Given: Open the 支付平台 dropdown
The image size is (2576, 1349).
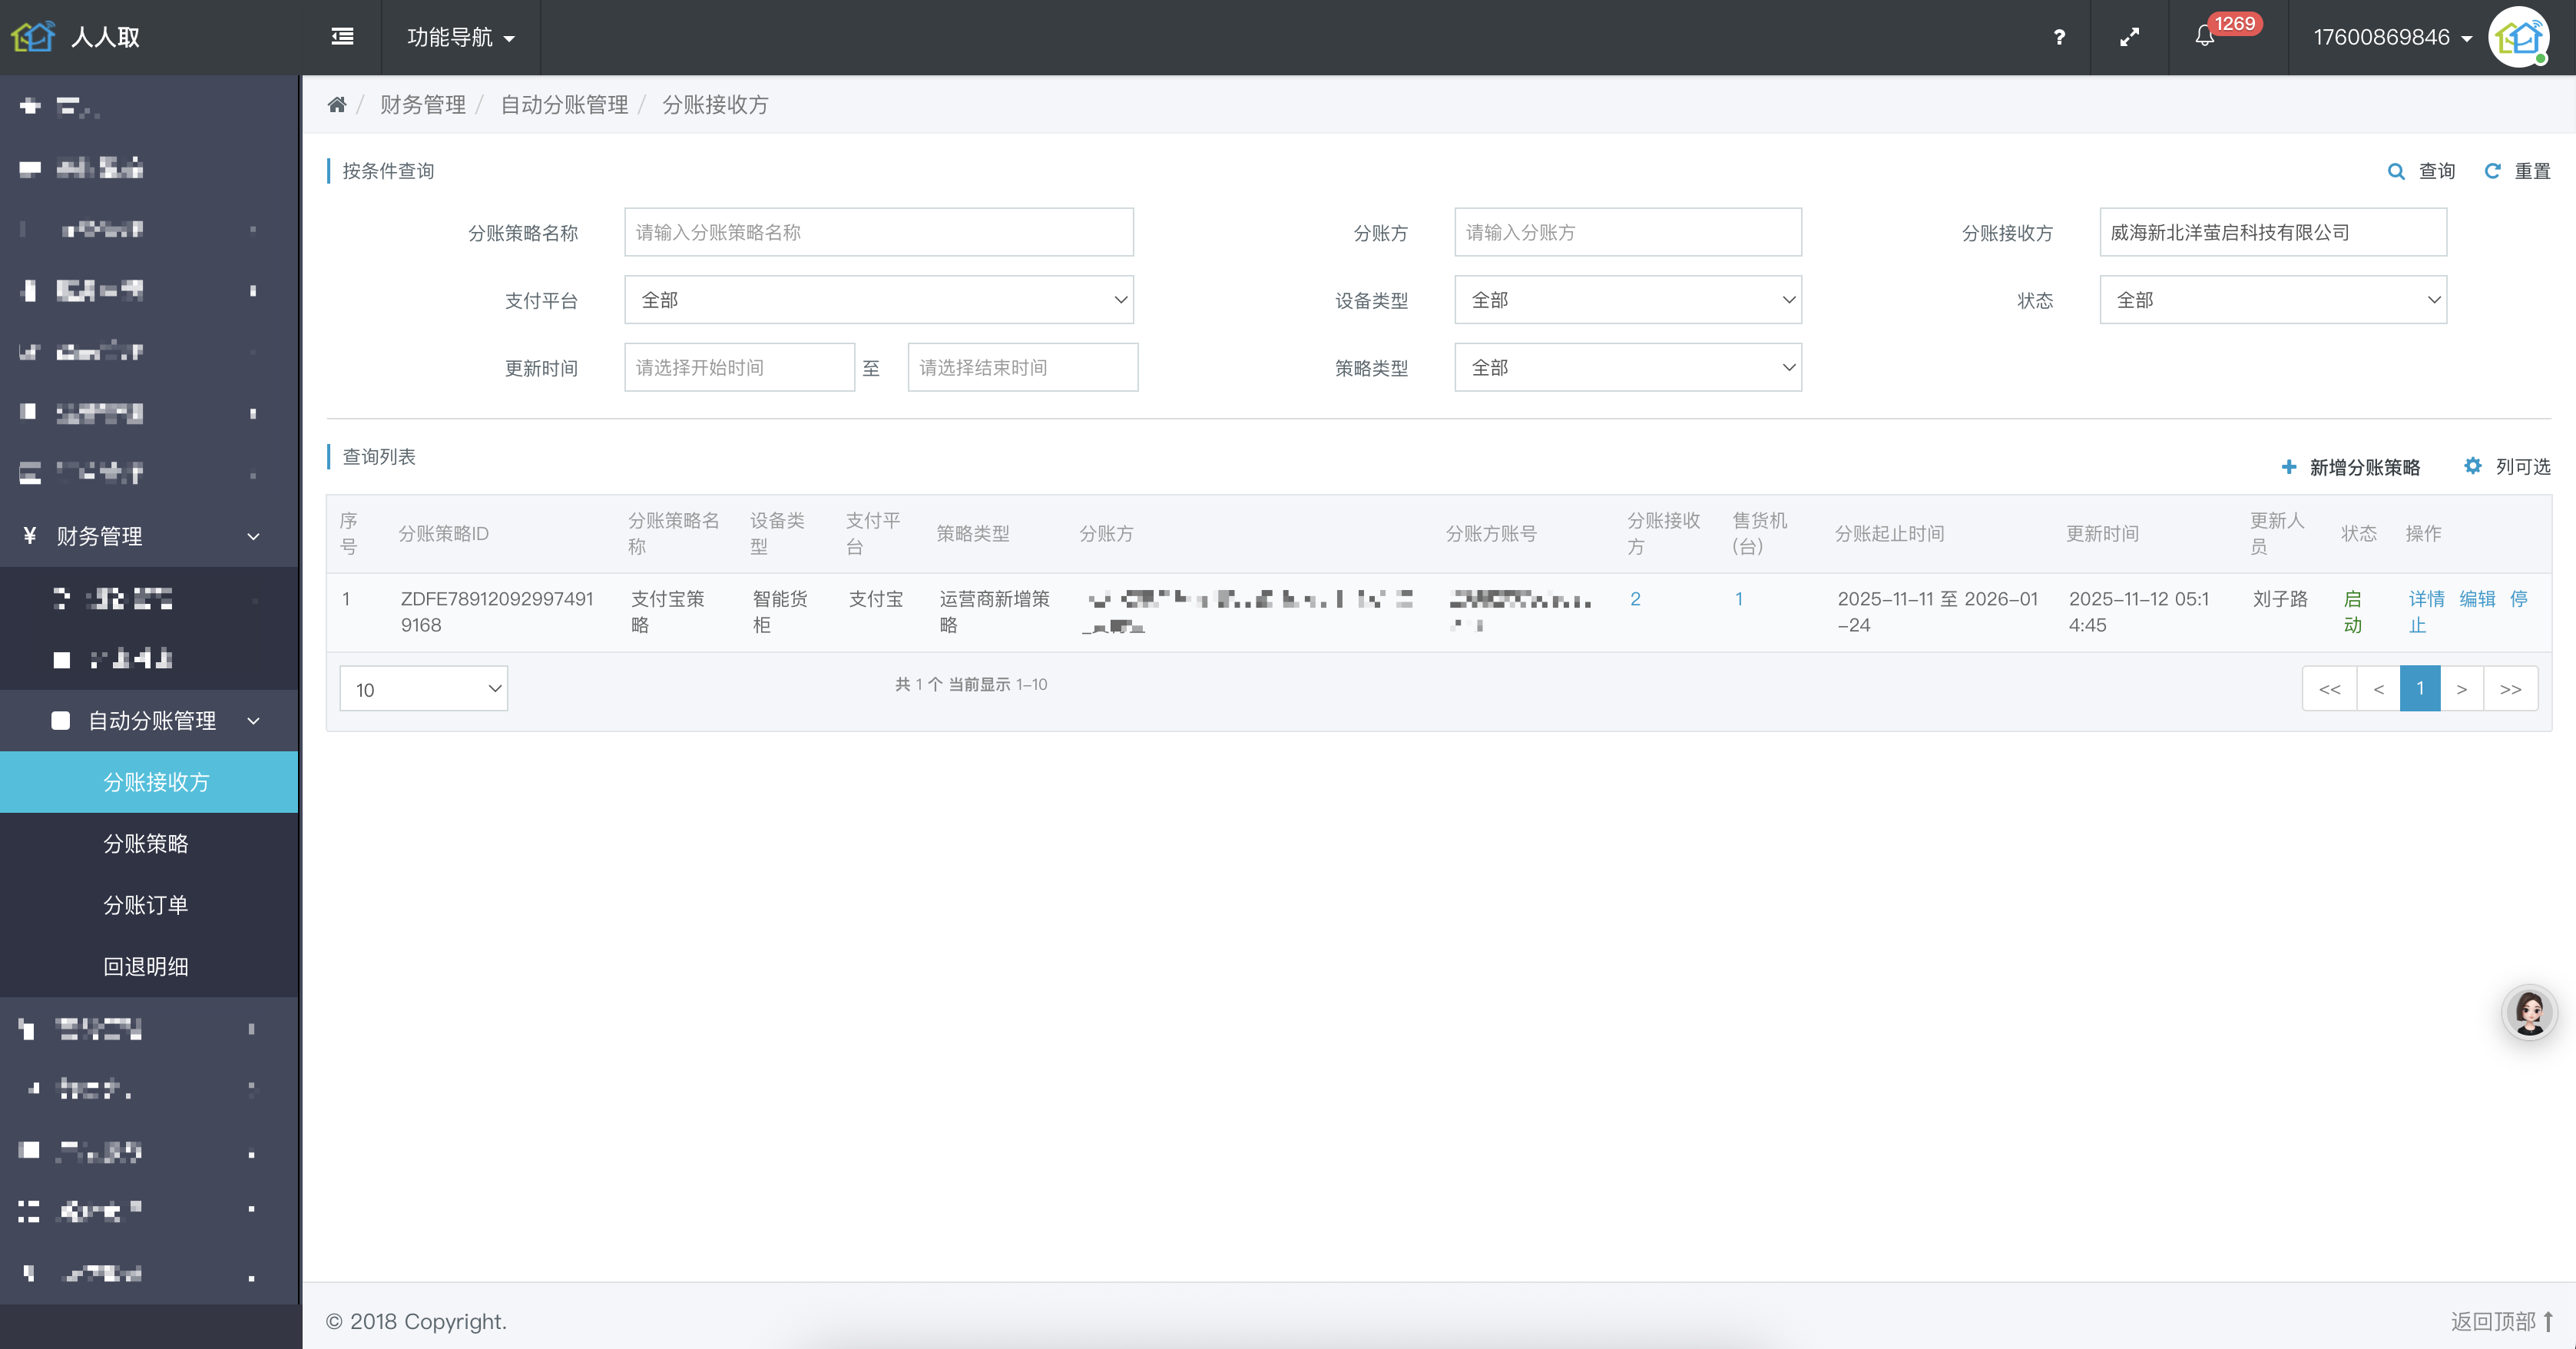Looking at the screenshot, I should [x=878, y=300].
